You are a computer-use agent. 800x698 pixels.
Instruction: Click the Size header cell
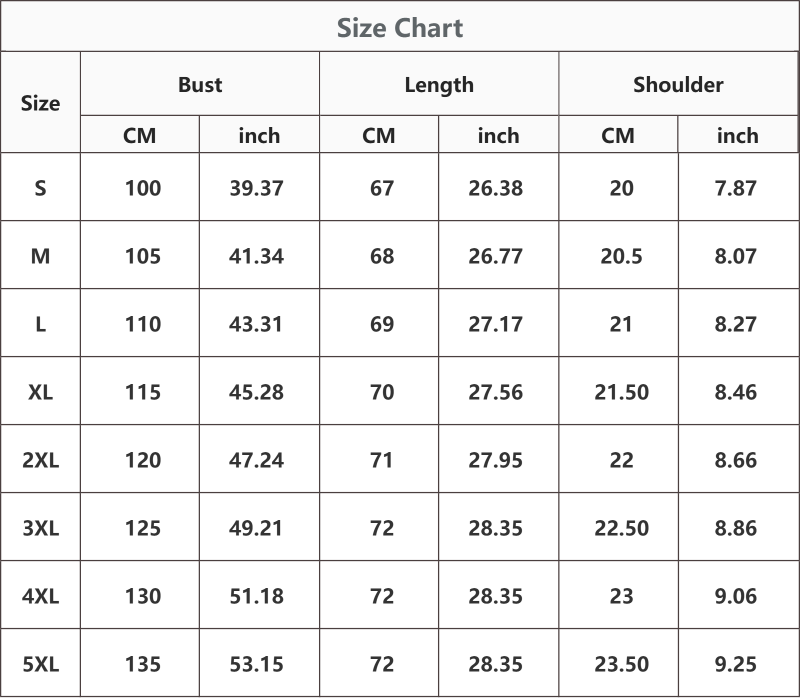[x=40, y=103]
